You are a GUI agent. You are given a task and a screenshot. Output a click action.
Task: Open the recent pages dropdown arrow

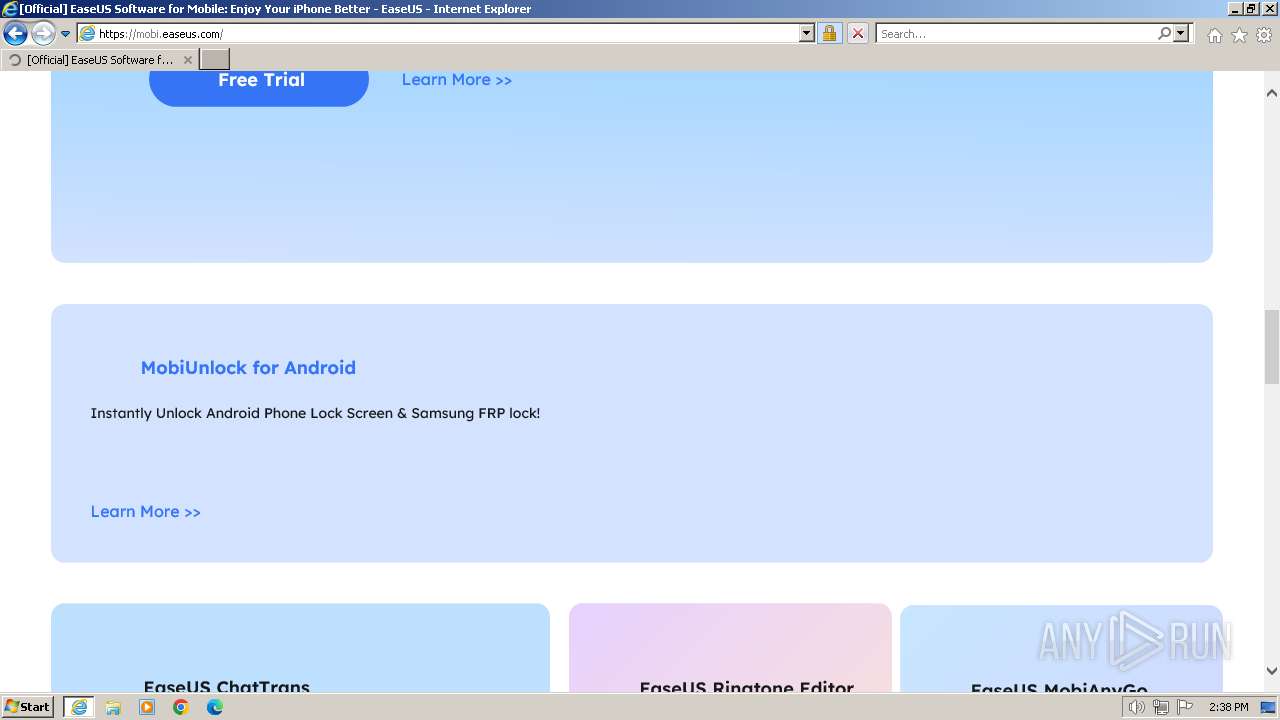[66, 34]
